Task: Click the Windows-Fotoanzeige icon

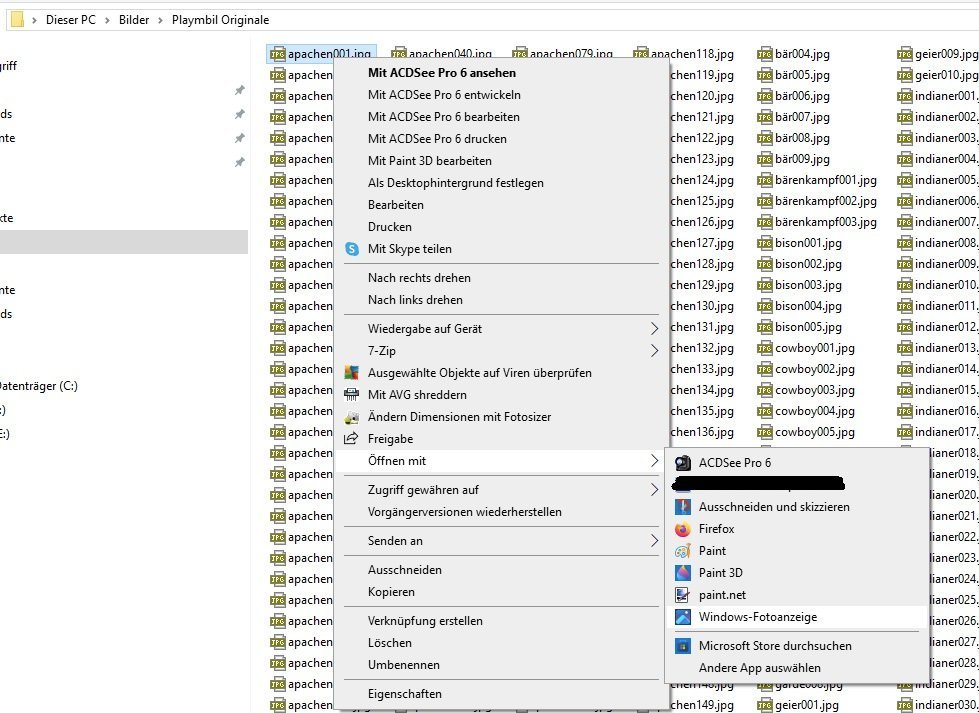Action: pyautogui.click(x=683, y=617)
